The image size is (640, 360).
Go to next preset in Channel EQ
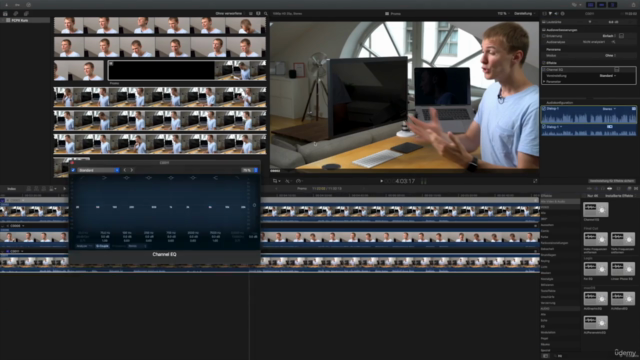click(x=131, y=170)
